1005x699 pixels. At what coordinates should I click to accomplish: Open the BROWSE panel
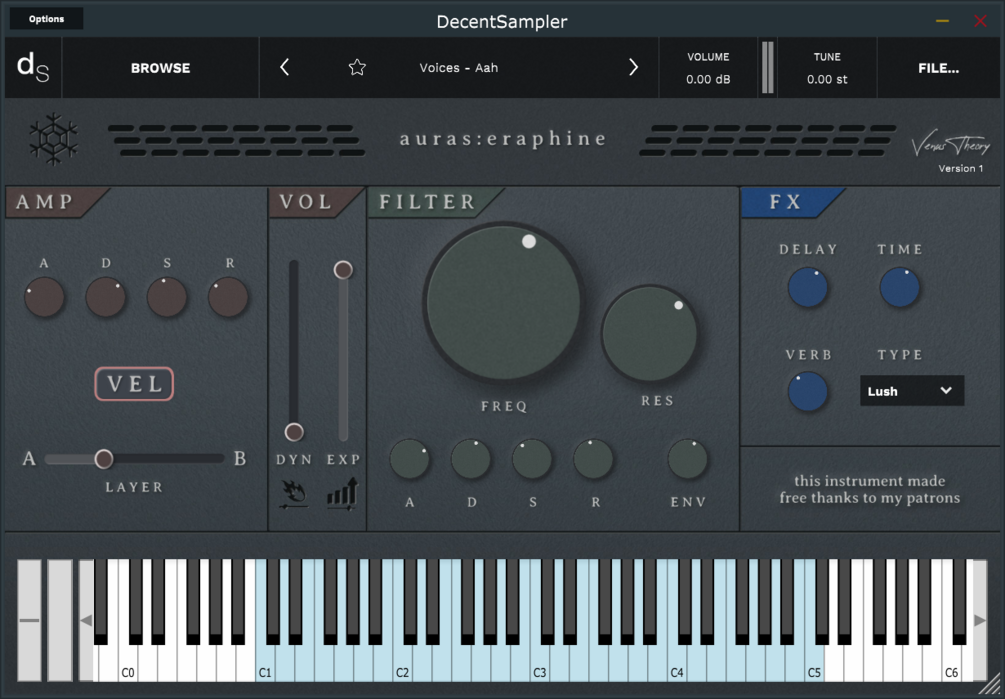tap(160, 68)
